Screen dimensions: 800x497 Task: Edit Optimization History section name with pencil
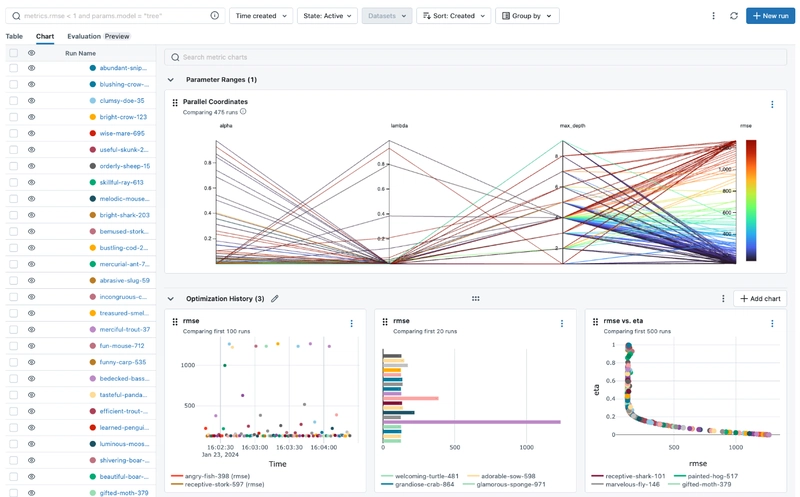pyautogui.click(x=274, y=299)
